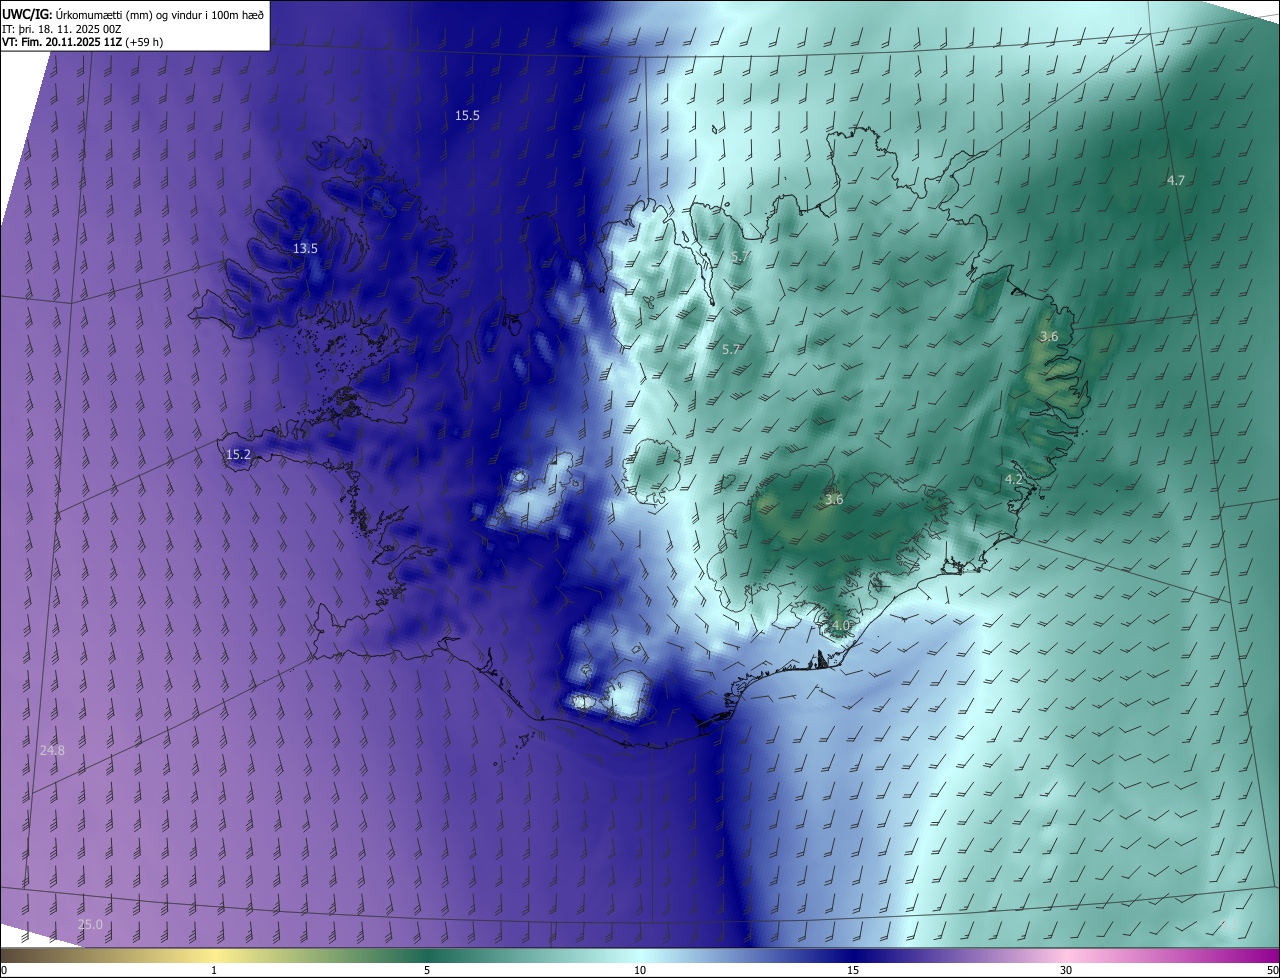Click the 3.6 value label on the Vatnajökull glacier

834,500
